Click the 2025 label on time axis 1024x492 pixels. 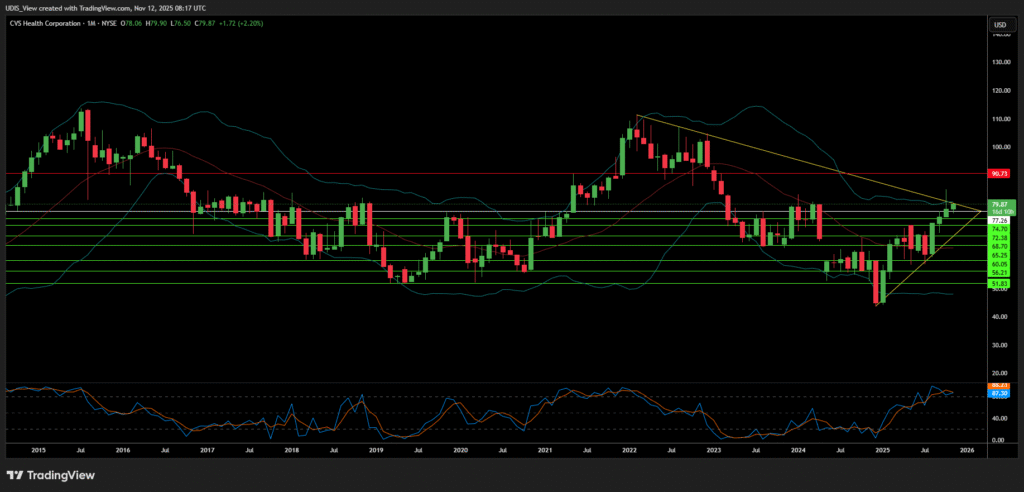point(882,452)
